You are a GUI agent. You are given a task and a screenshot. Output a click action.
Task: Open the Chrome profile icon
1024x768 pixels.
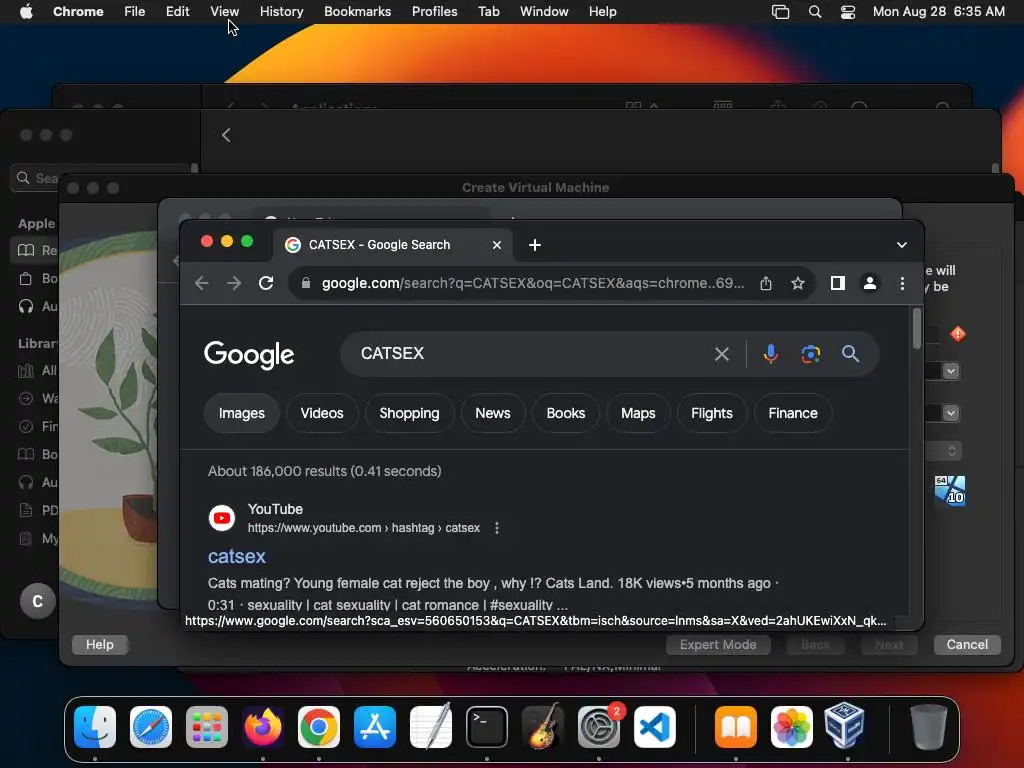[x=869, y=283]
